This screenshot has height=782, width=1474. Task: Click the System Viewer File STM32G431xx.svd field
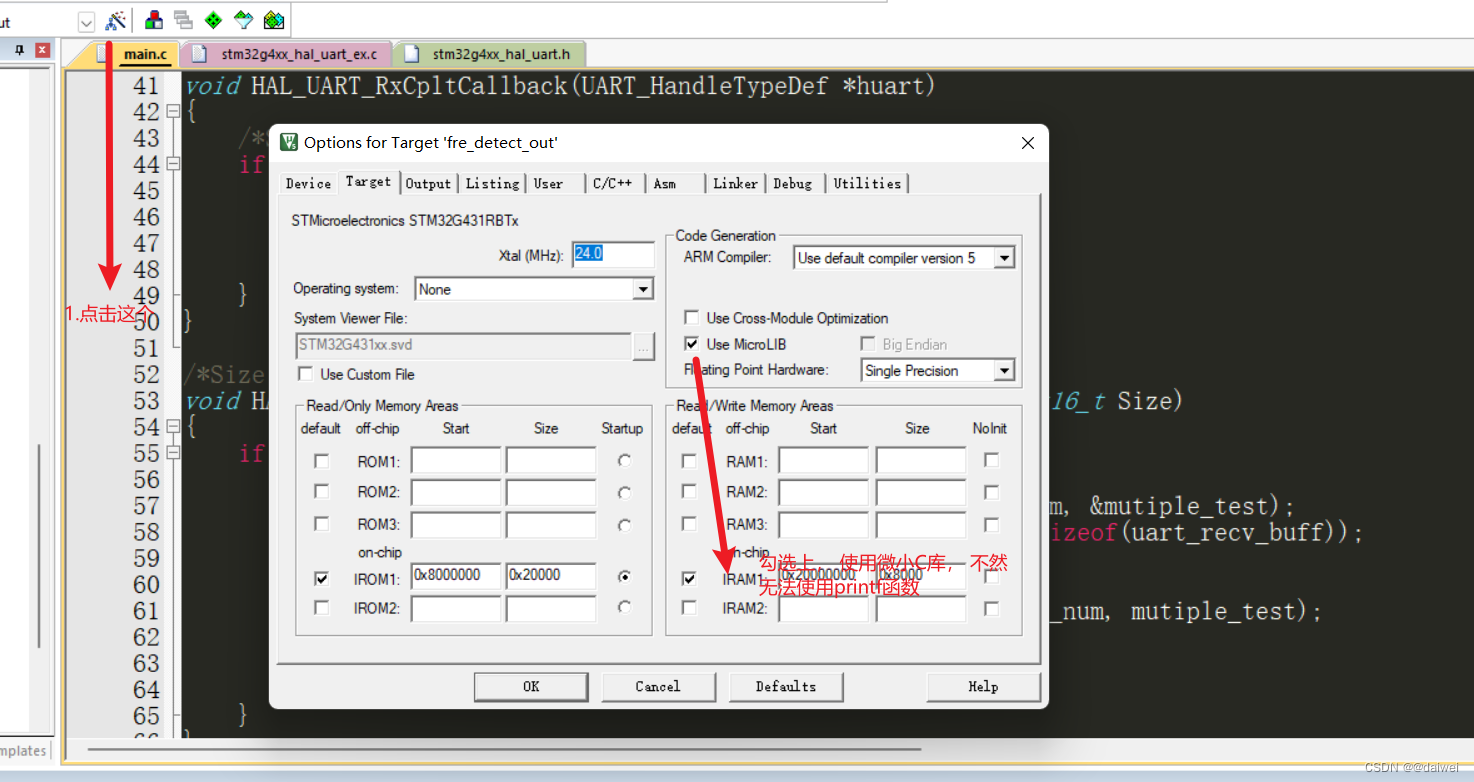(463, 345)
